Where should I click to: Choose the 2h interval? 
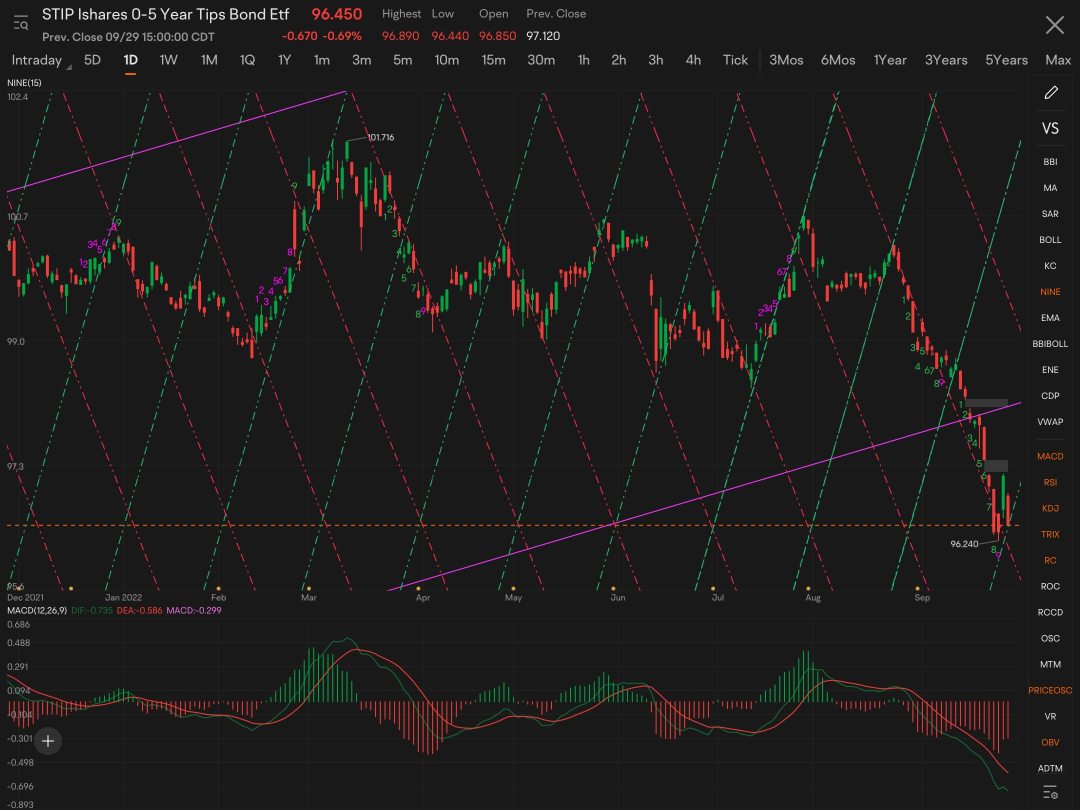pyautogui.click(x=619, y=60)
